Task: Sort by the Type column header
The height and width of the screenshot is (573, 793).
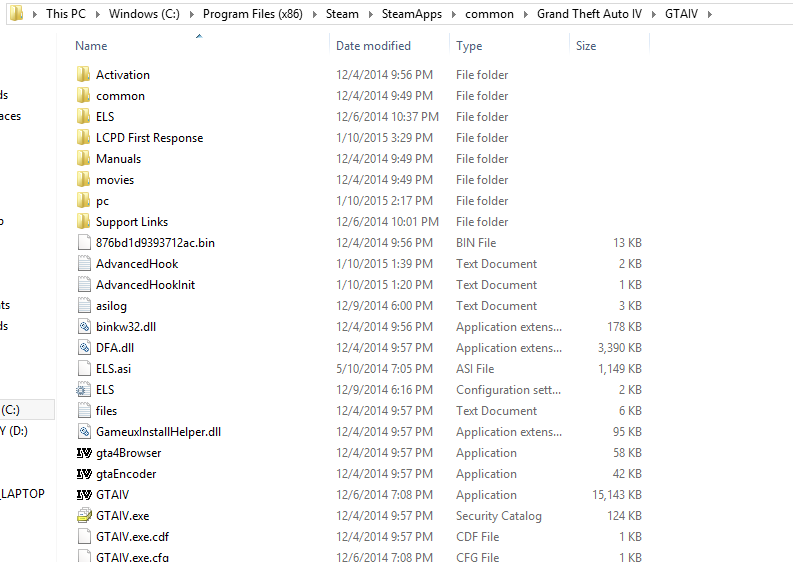Action: 469,46
